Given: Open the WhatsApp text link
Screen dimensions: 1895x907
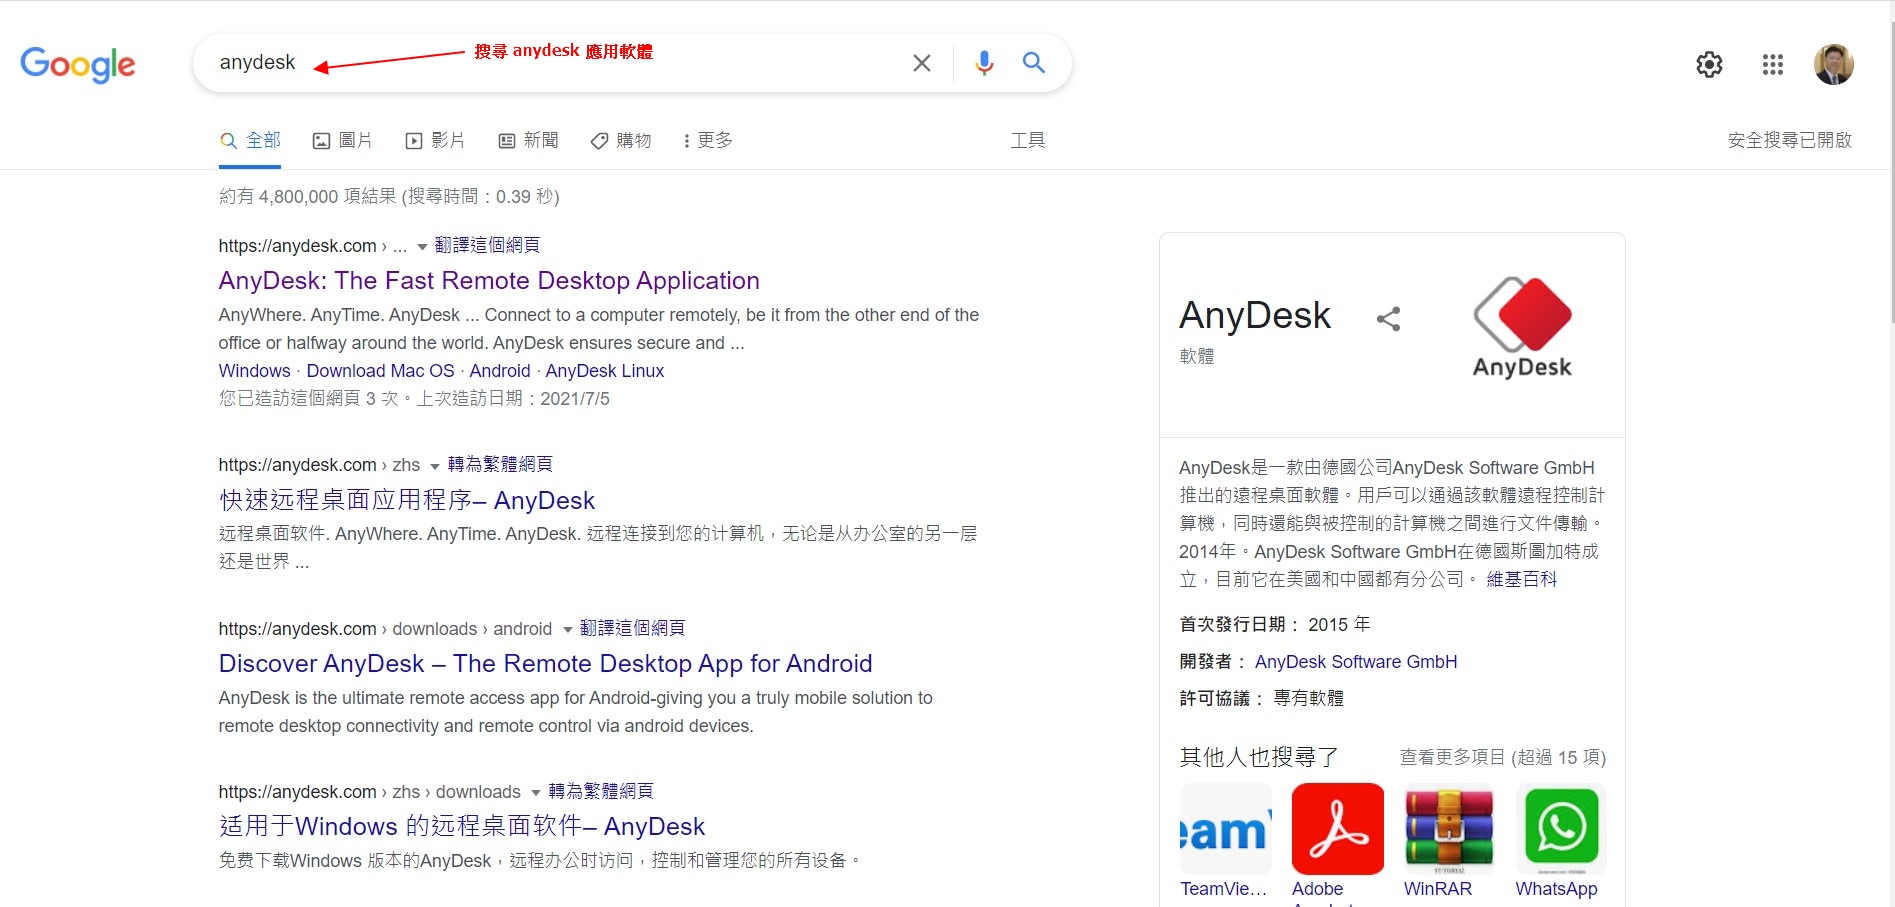Looking at the screenshot, I should pyautogui.click(x=1556, y=889).
